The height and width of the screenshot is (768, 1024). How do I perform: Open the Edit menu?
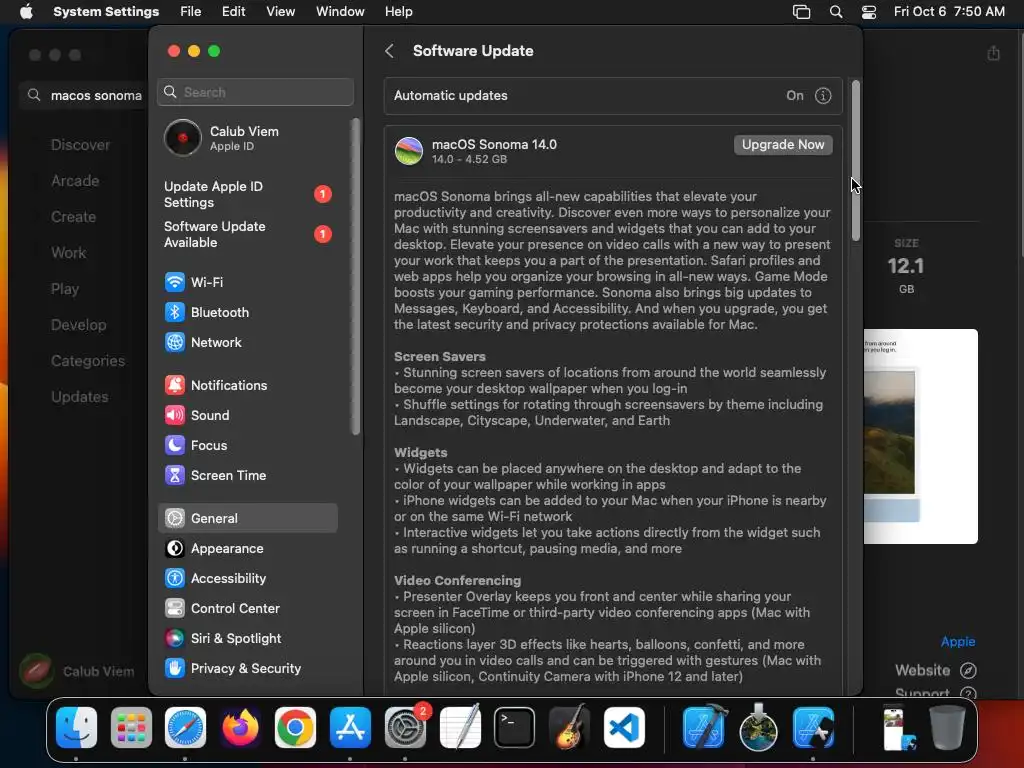pos(233,12)
